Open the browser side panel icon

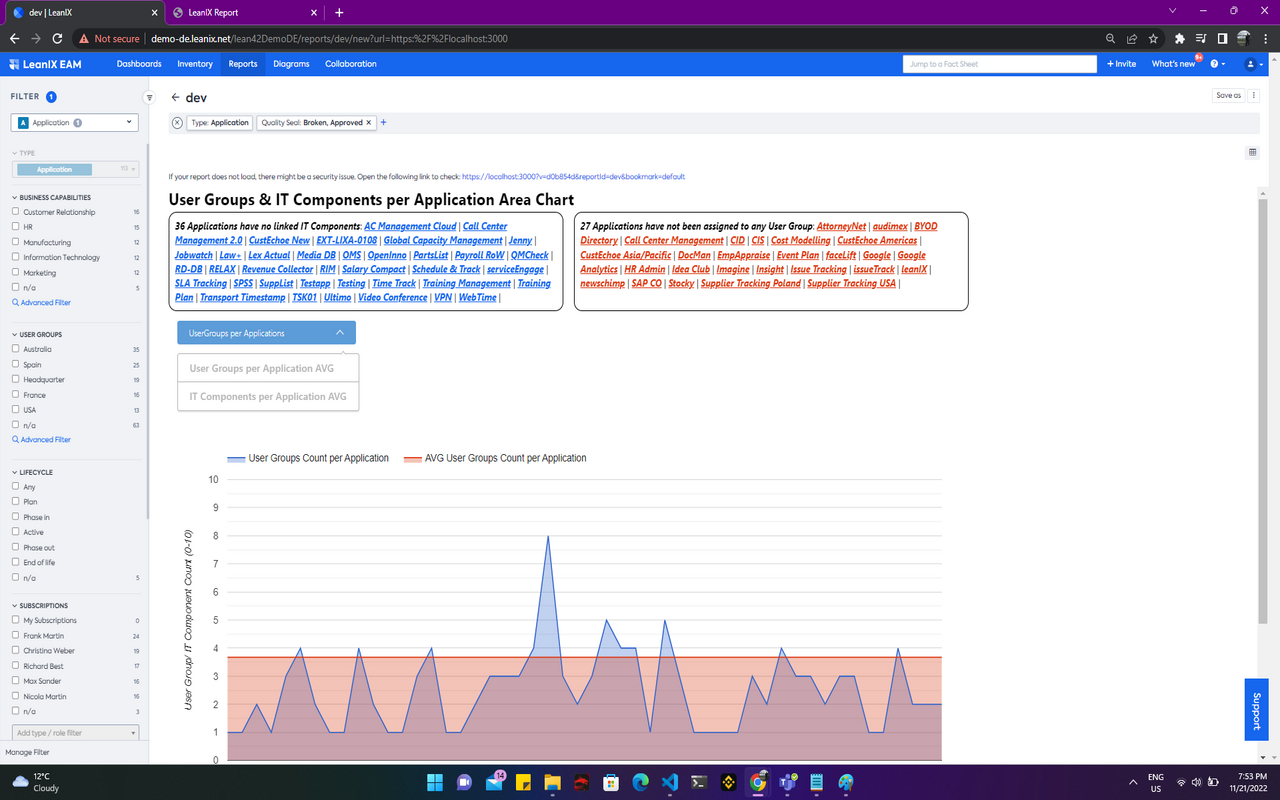(1222, 39)
